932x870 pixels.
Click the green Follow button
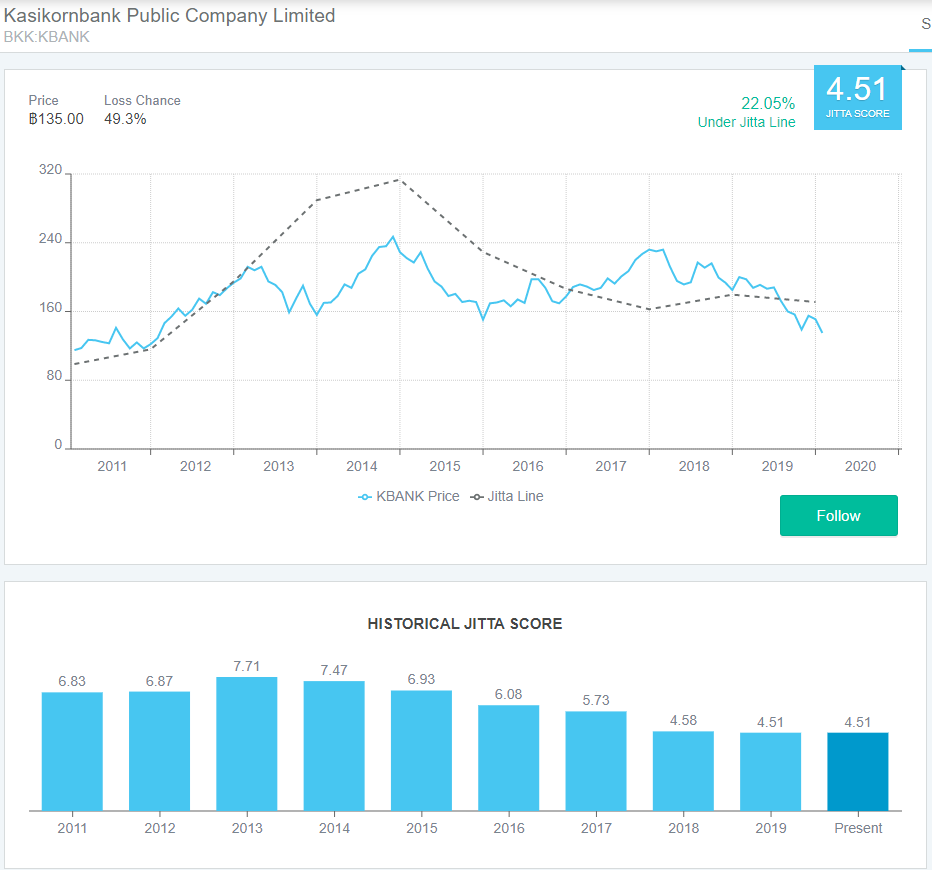pos(839,515)
